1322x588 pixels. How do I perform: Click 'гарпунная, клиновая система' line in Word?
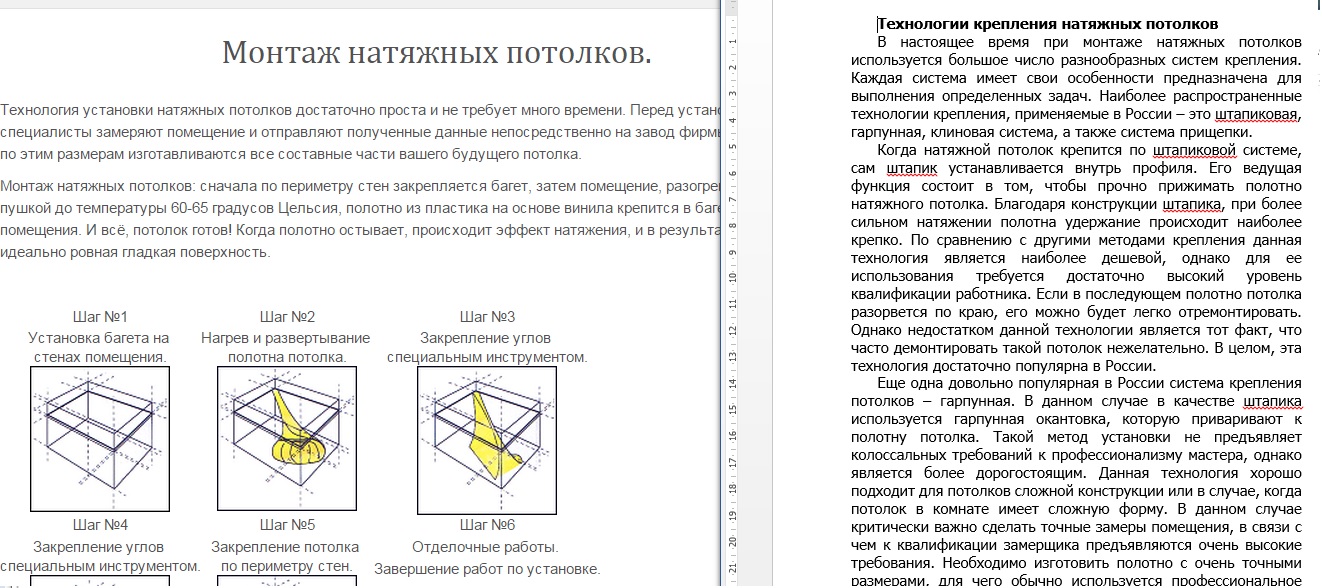pos(1051,133)
